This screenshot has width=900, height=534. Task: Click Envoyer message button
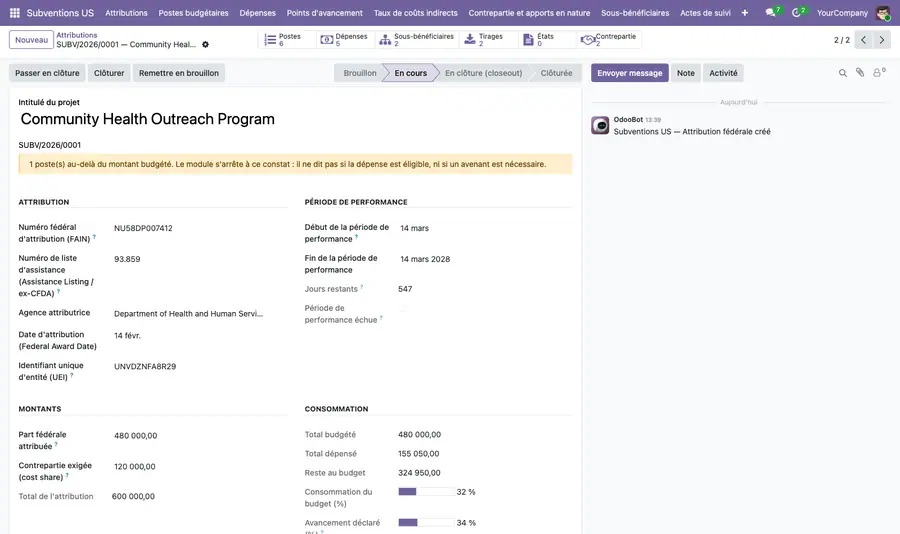point(630,73)
